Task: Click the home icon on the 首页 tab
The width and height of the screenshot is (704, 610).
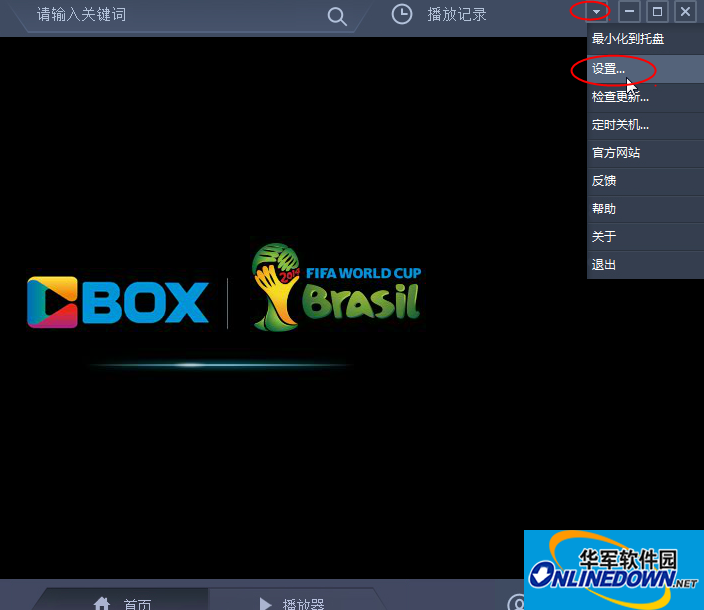Action: pos(101,603)
